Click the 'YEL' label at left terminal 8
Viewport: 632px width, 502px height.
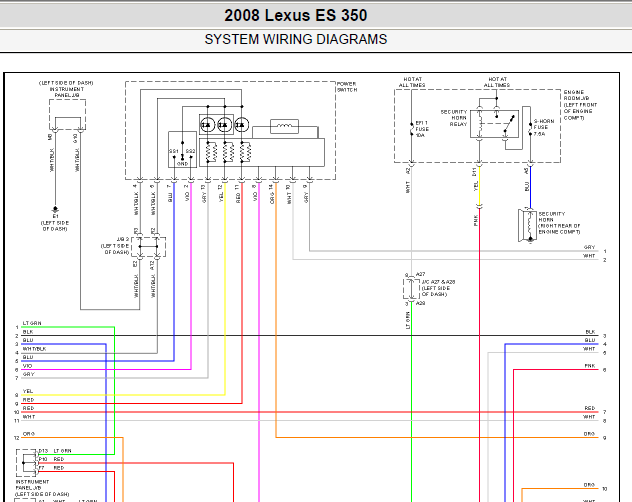[28, 392]
